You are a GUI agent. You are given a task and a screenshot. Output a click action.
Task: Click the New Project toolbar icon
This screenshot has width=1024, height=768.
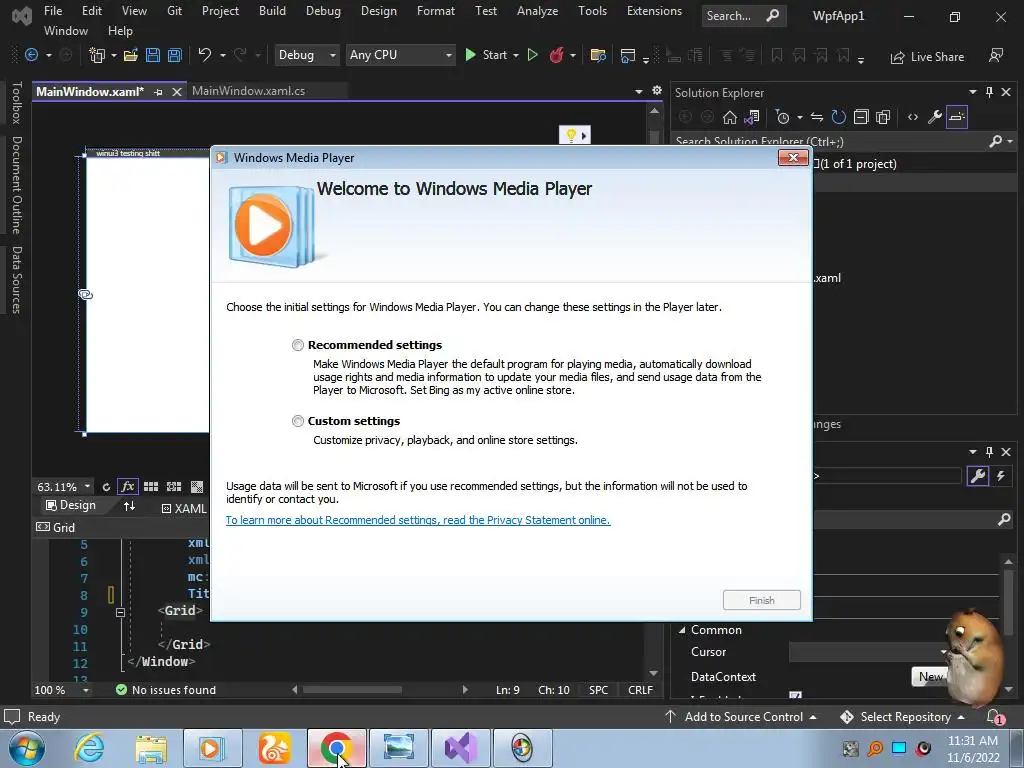coord(97,56)
